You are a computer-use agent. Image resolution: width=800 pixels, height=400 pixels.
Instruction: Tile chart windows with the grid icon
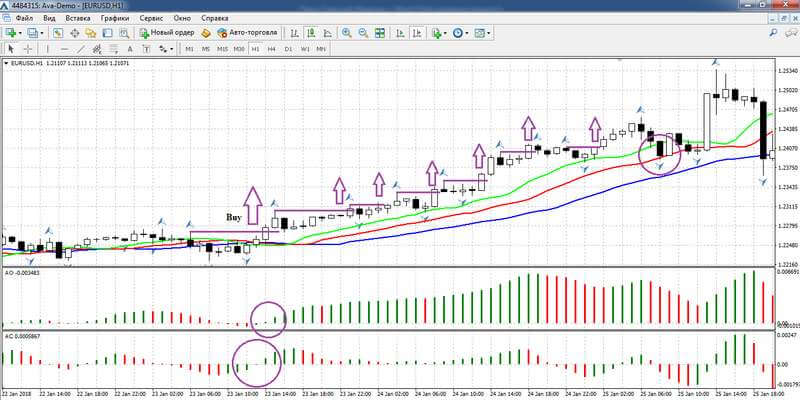click(x=380, y=33)
